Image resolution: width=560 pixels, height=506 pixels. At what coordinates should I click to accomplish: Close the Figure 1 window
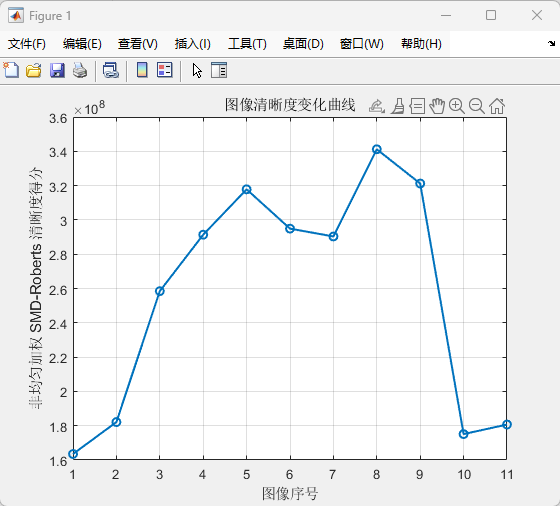(x=537, y=15)
